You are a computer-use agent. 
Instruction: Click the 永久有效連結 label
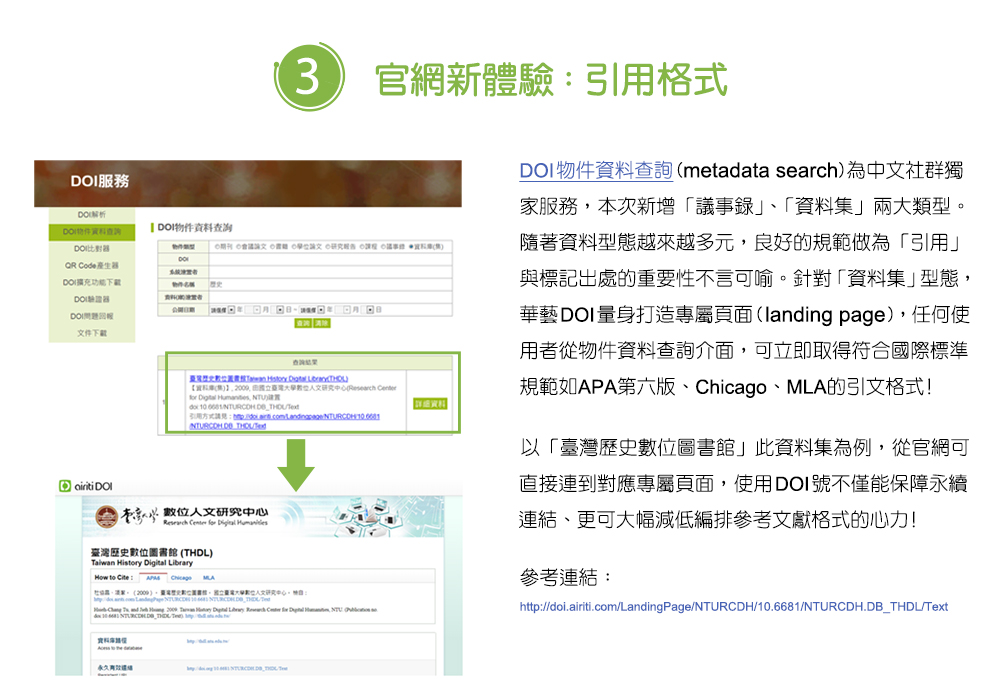click(115, 668)
